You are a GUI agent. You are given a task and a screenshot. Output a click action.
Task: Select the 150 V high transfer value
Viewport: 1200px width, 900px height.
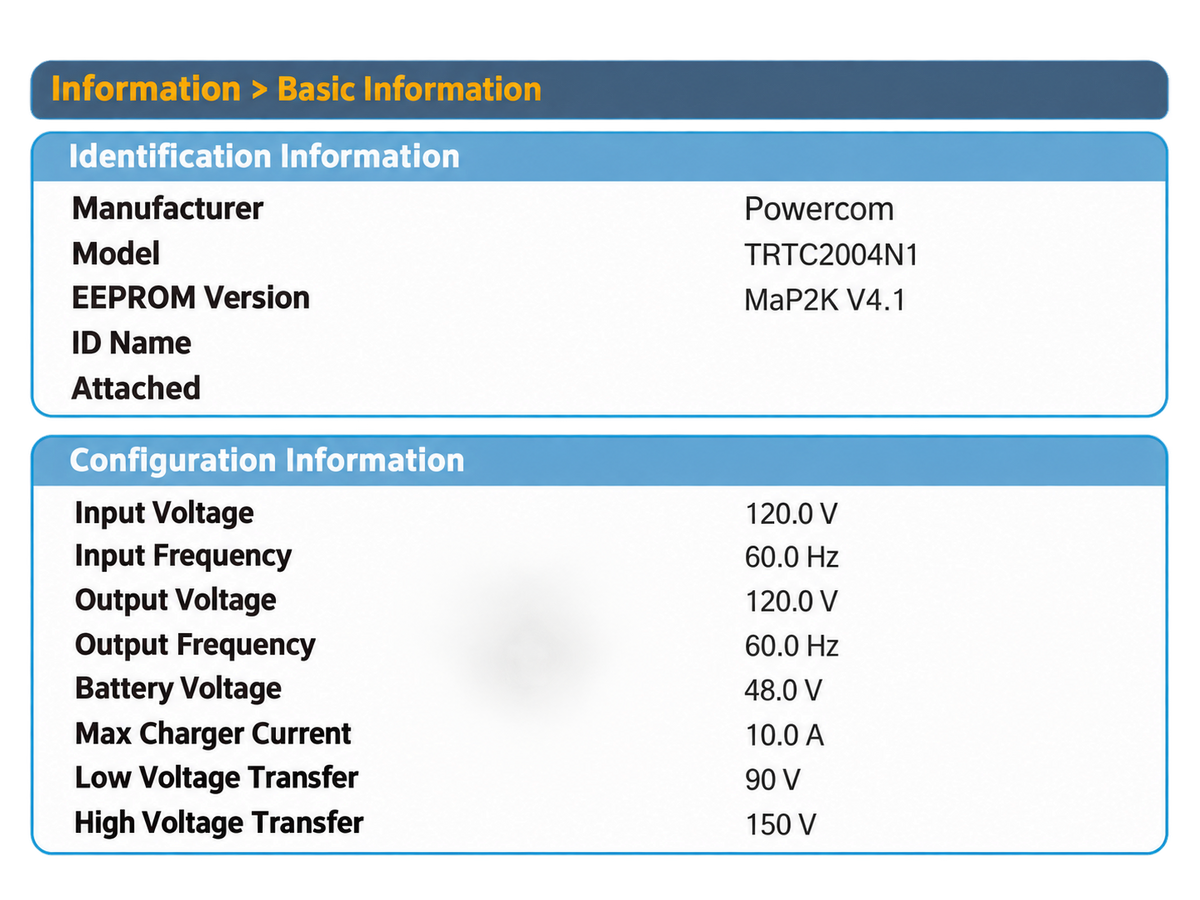(781, 825)
